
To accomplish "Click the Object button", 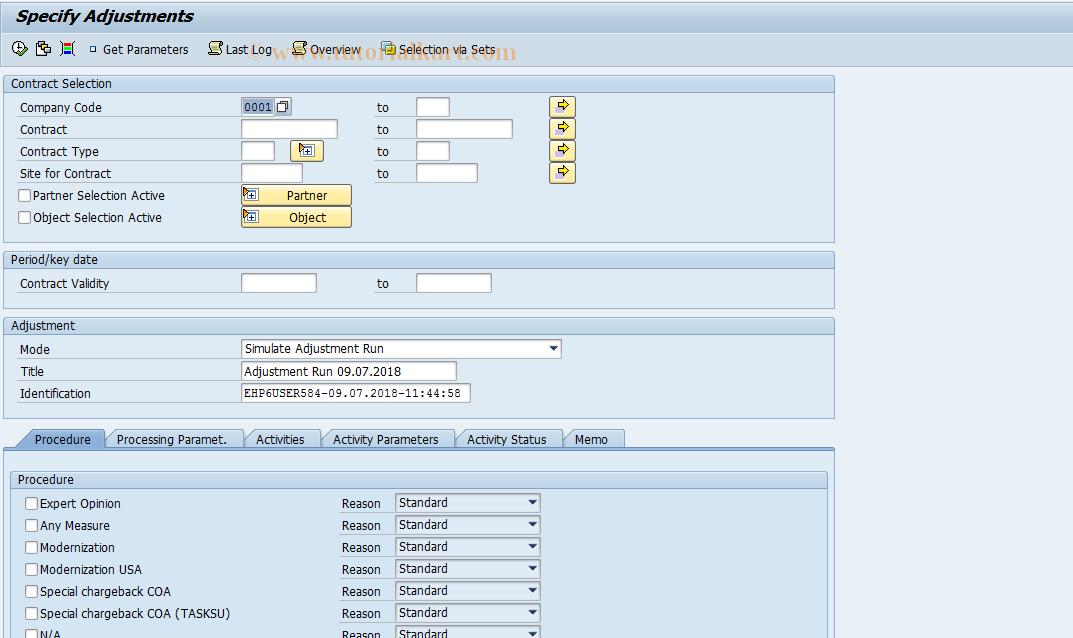I will (296, 217).
